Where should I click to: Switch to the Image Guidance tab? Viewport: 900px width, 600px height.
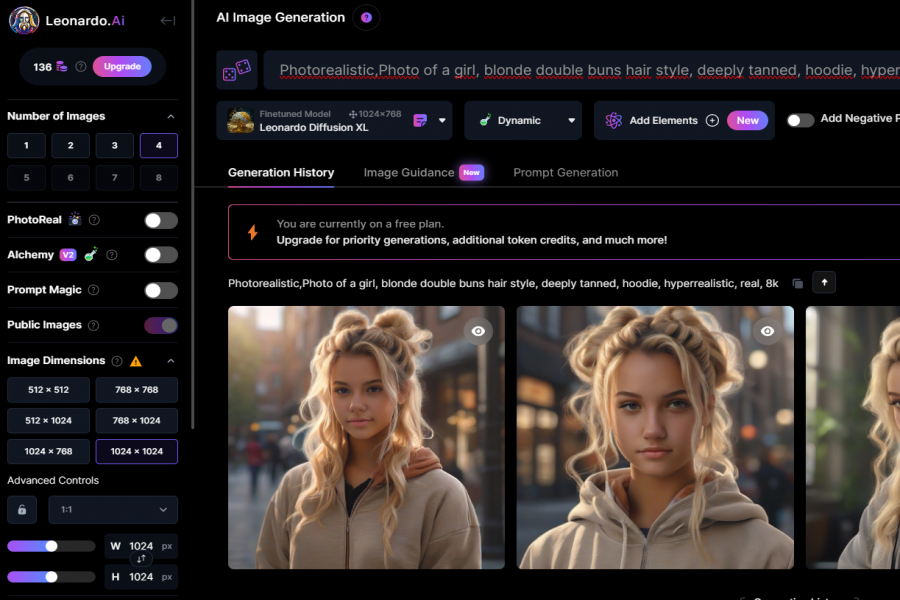408,172
